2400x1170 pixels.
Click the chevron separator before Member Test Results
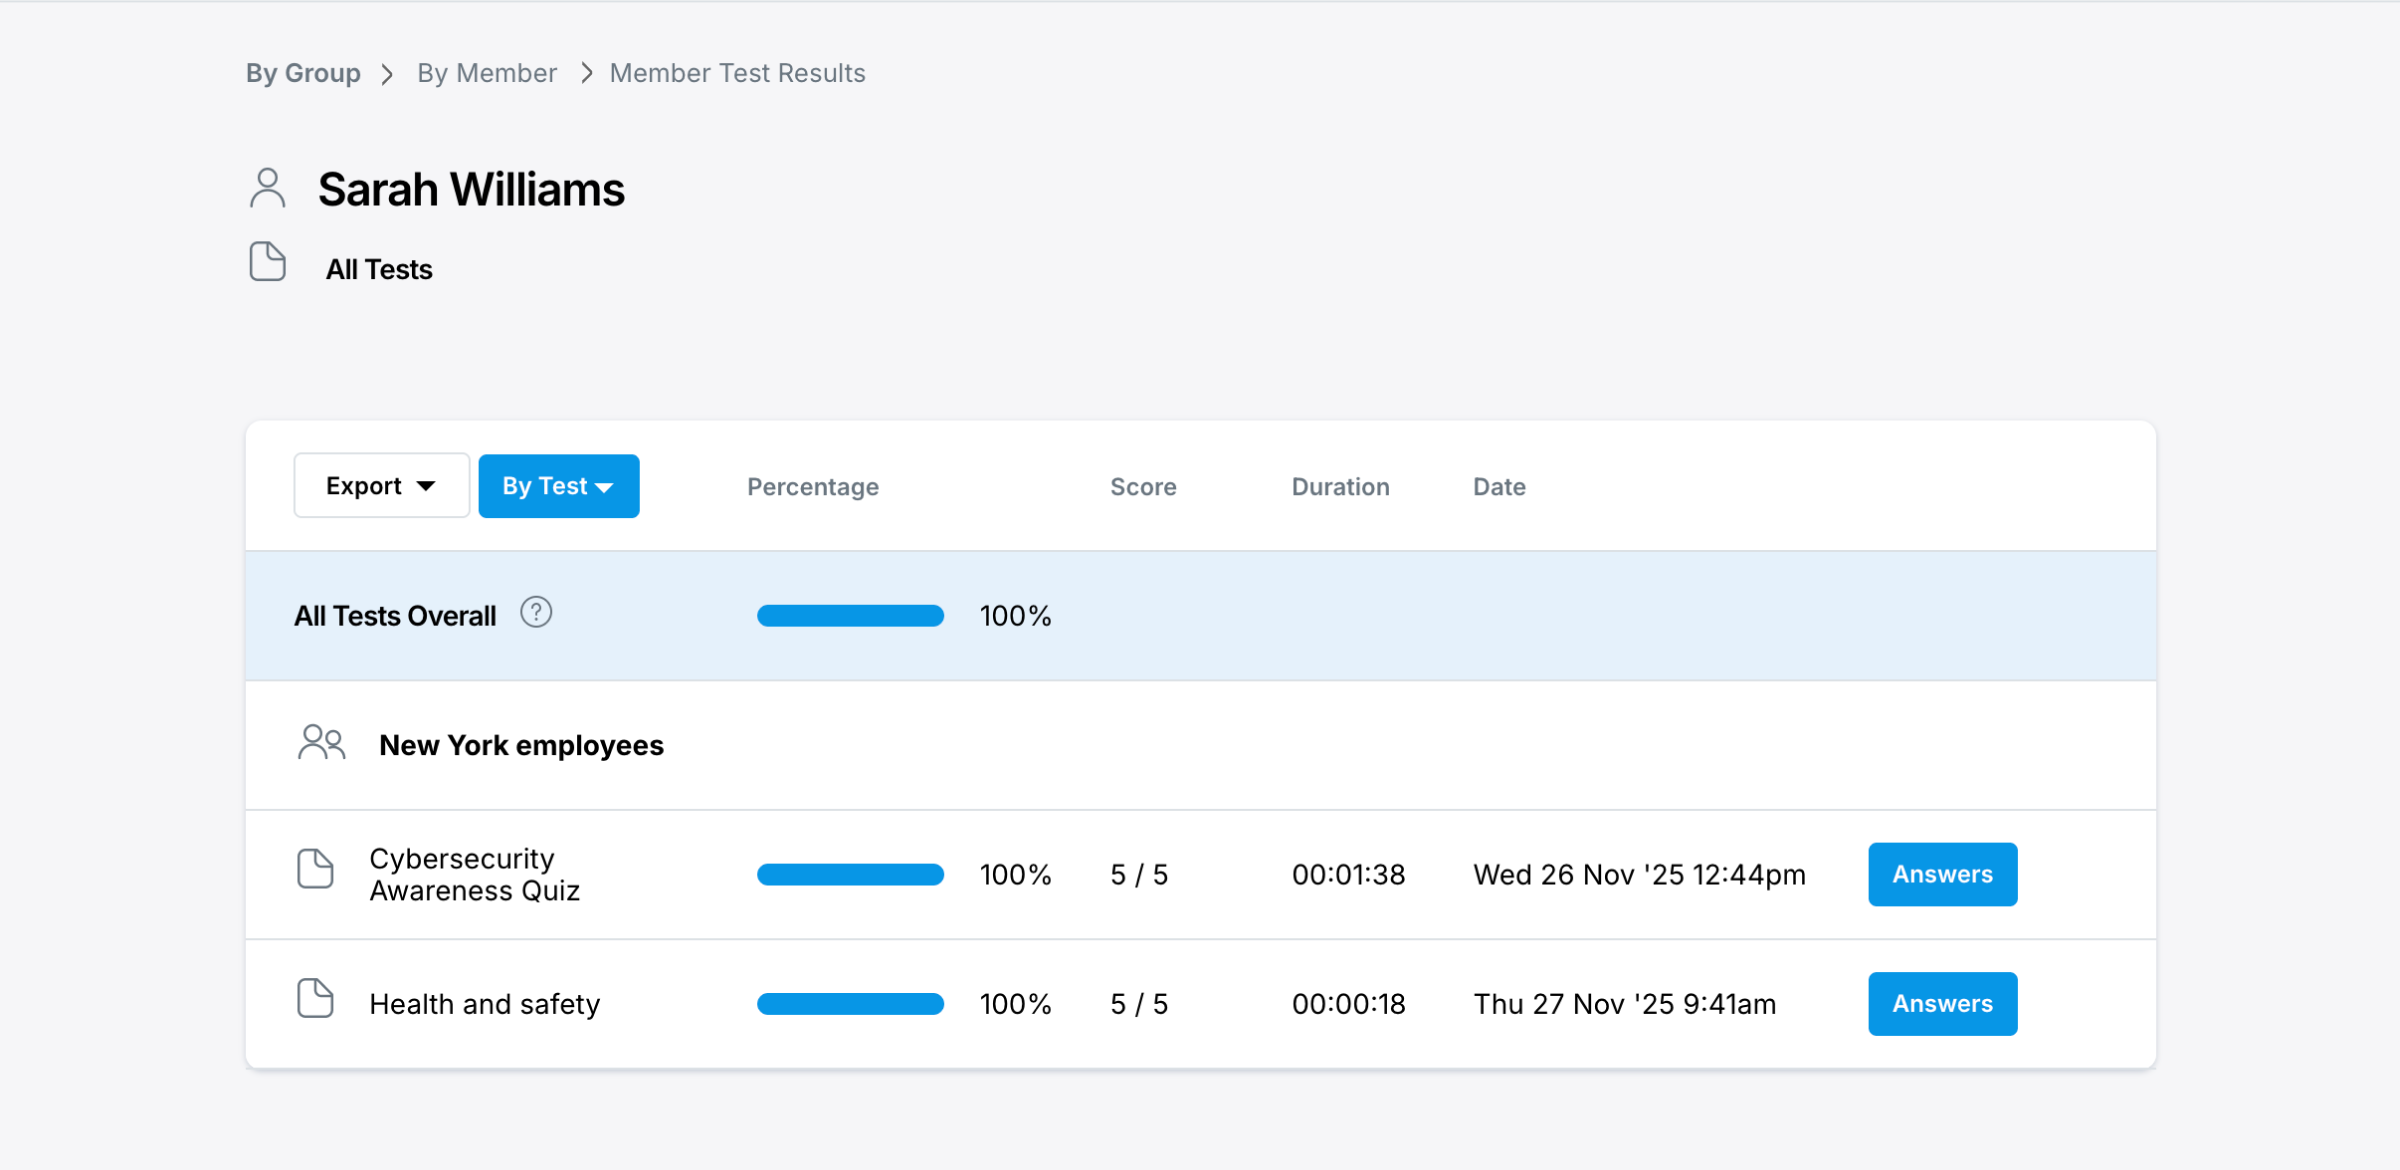(585, 73)
